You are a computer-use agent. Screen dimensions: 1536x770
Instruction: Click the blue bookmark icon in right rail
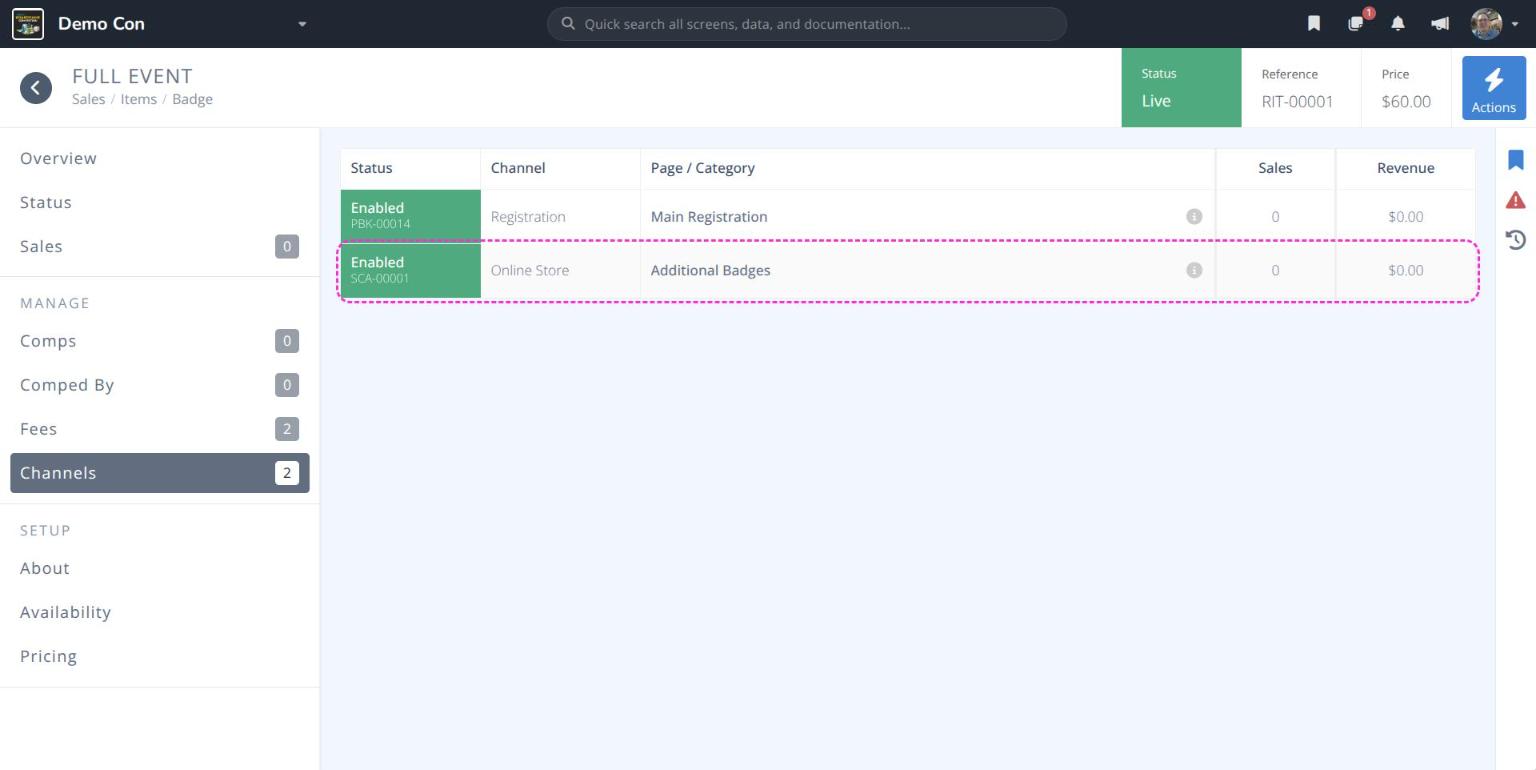pyautogui.click(x=1516, y=160)
